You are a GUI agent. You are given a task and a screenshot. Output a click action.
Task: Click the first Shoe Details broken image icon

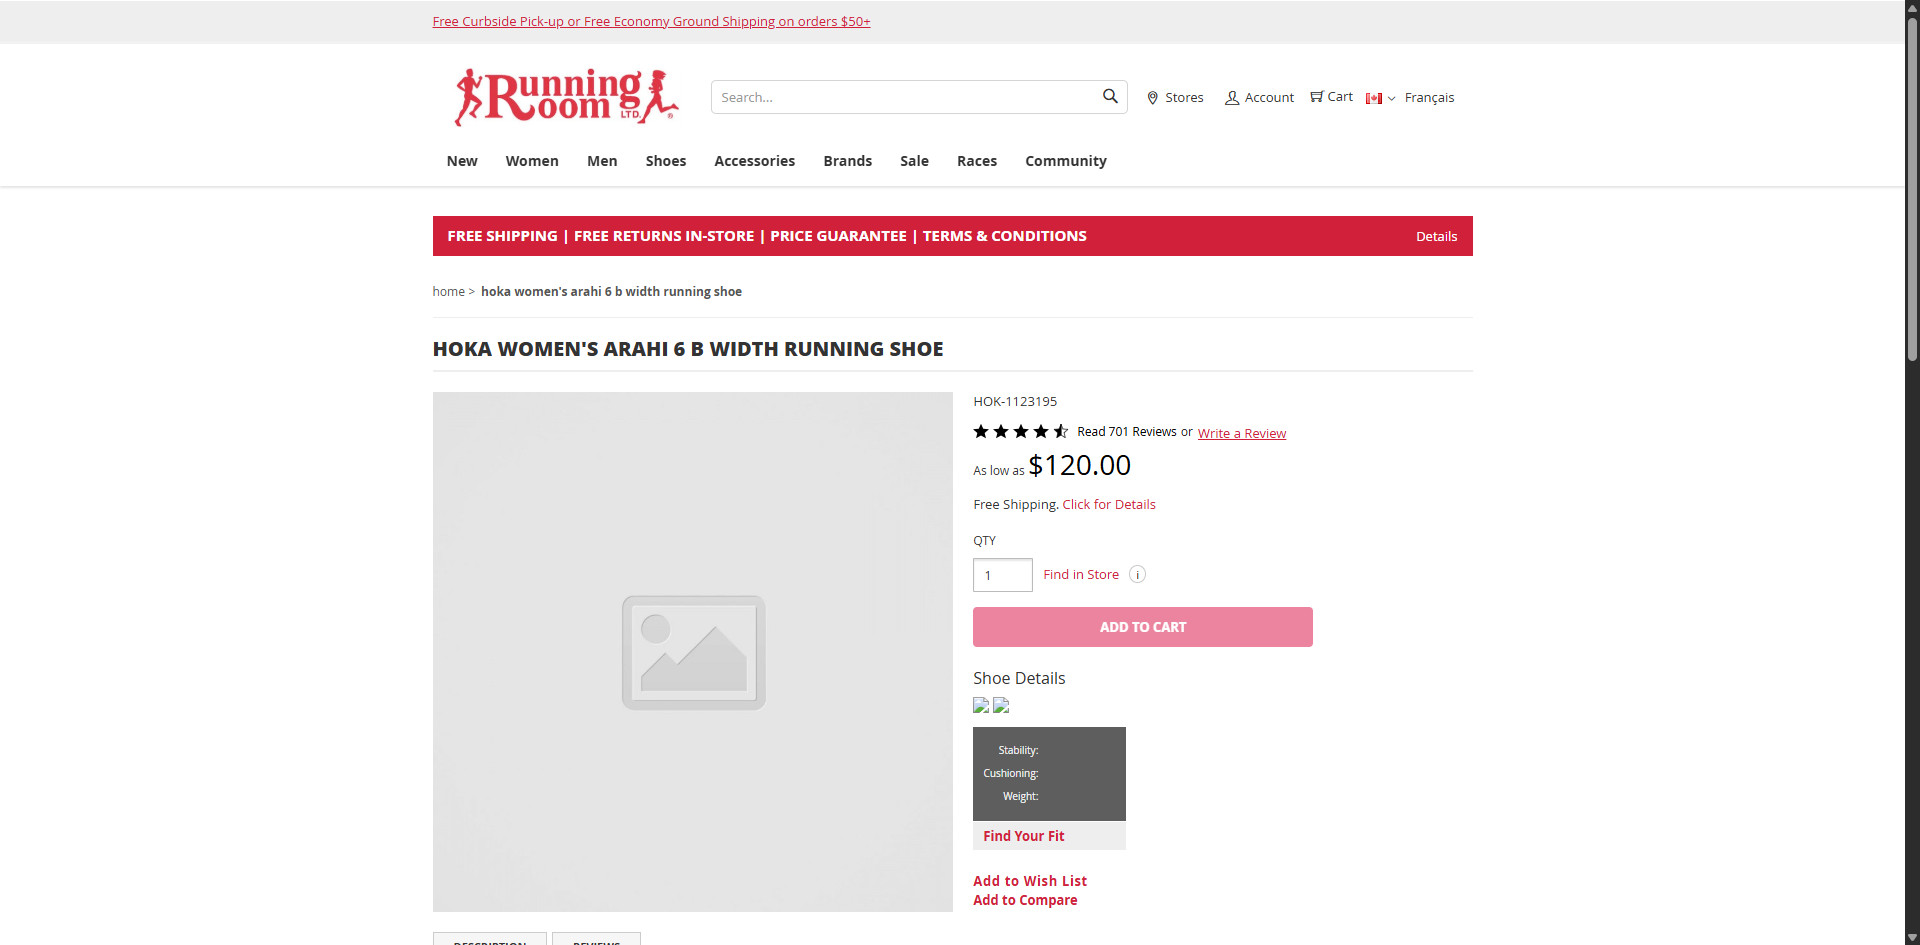(x=981, y=705)
